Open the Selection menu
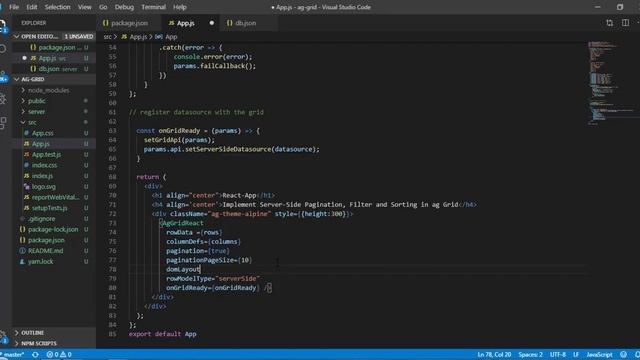 pos(57,7)
